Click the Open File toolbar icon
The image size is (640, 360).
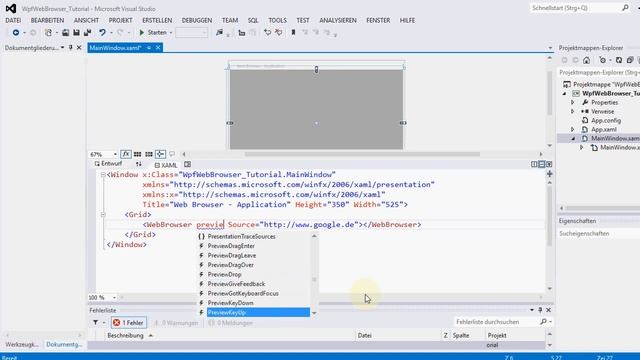click(x=65, y=32)
